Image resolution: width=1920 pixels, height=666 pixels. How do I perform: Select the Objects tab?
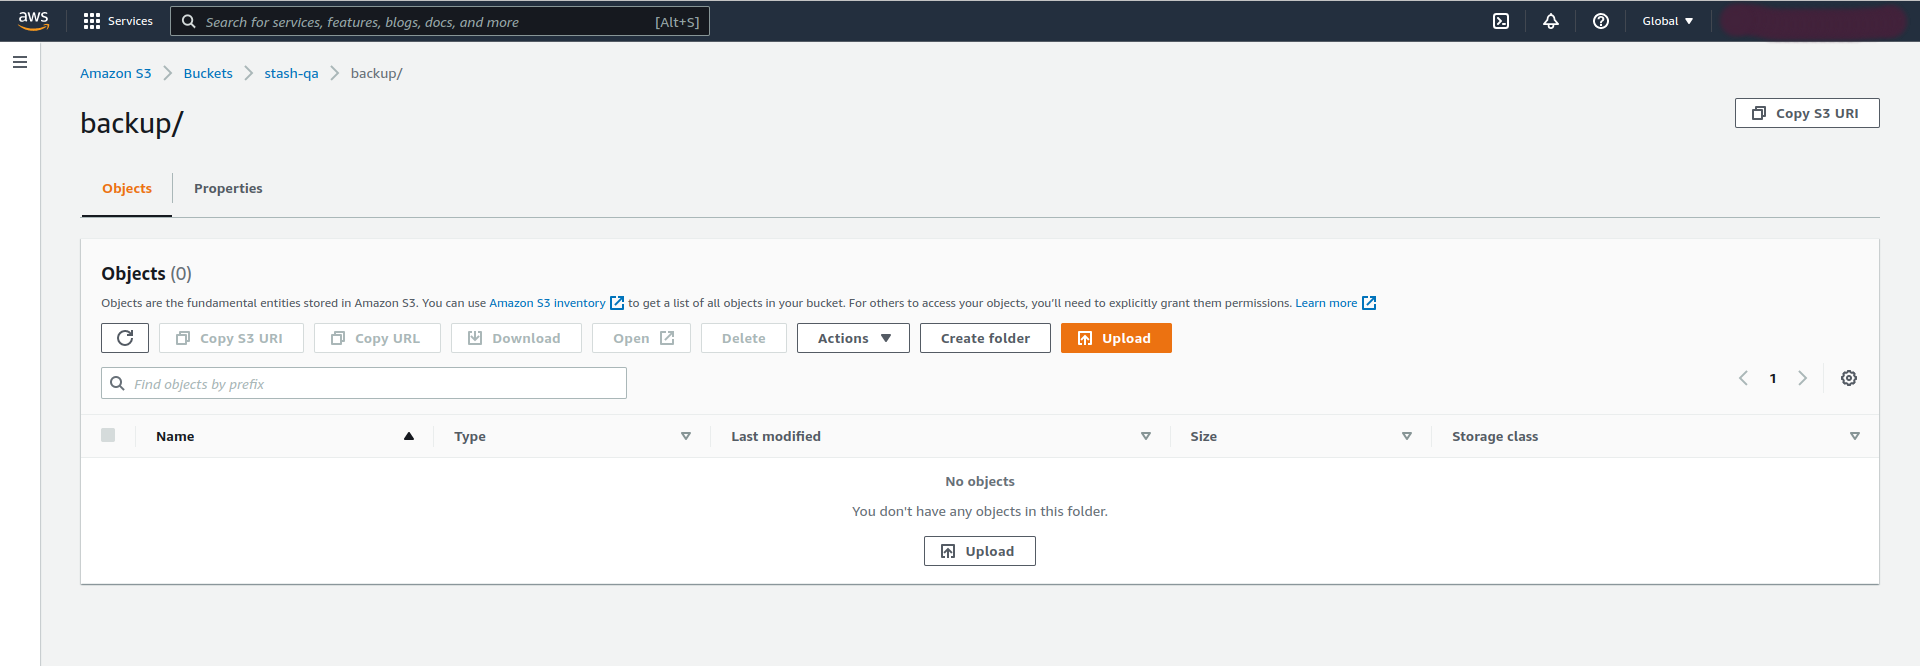coord(127,188)
